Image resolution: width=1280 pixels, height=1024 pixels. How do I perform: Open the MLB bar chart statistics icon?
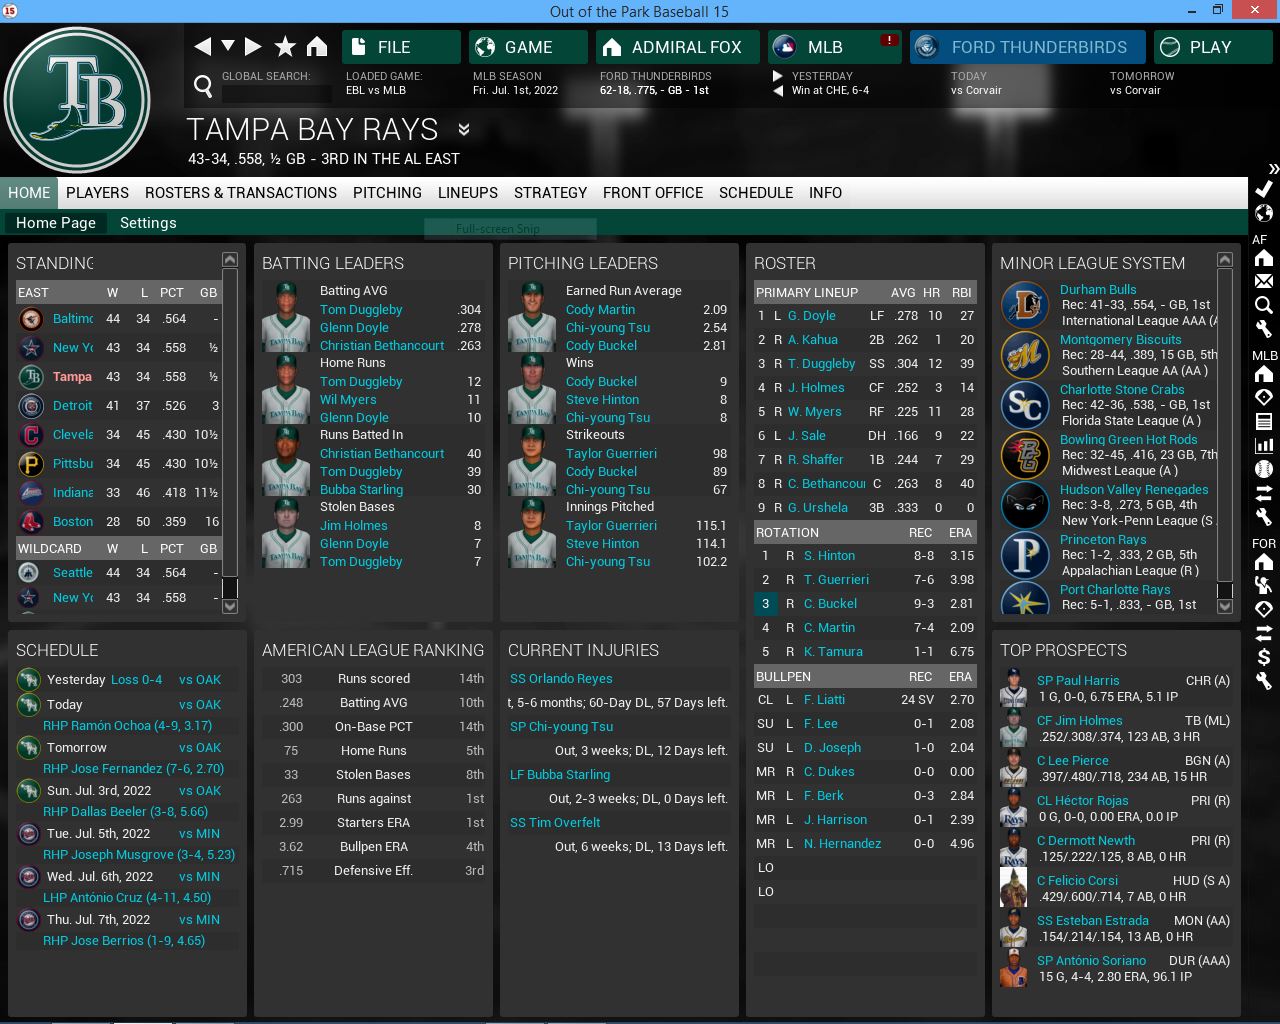1264,445
